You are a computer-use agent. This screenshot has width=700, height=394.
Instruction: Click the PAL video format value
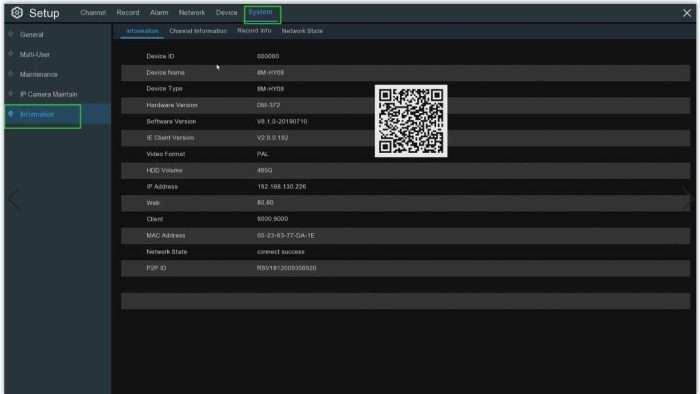click(262, 154)
